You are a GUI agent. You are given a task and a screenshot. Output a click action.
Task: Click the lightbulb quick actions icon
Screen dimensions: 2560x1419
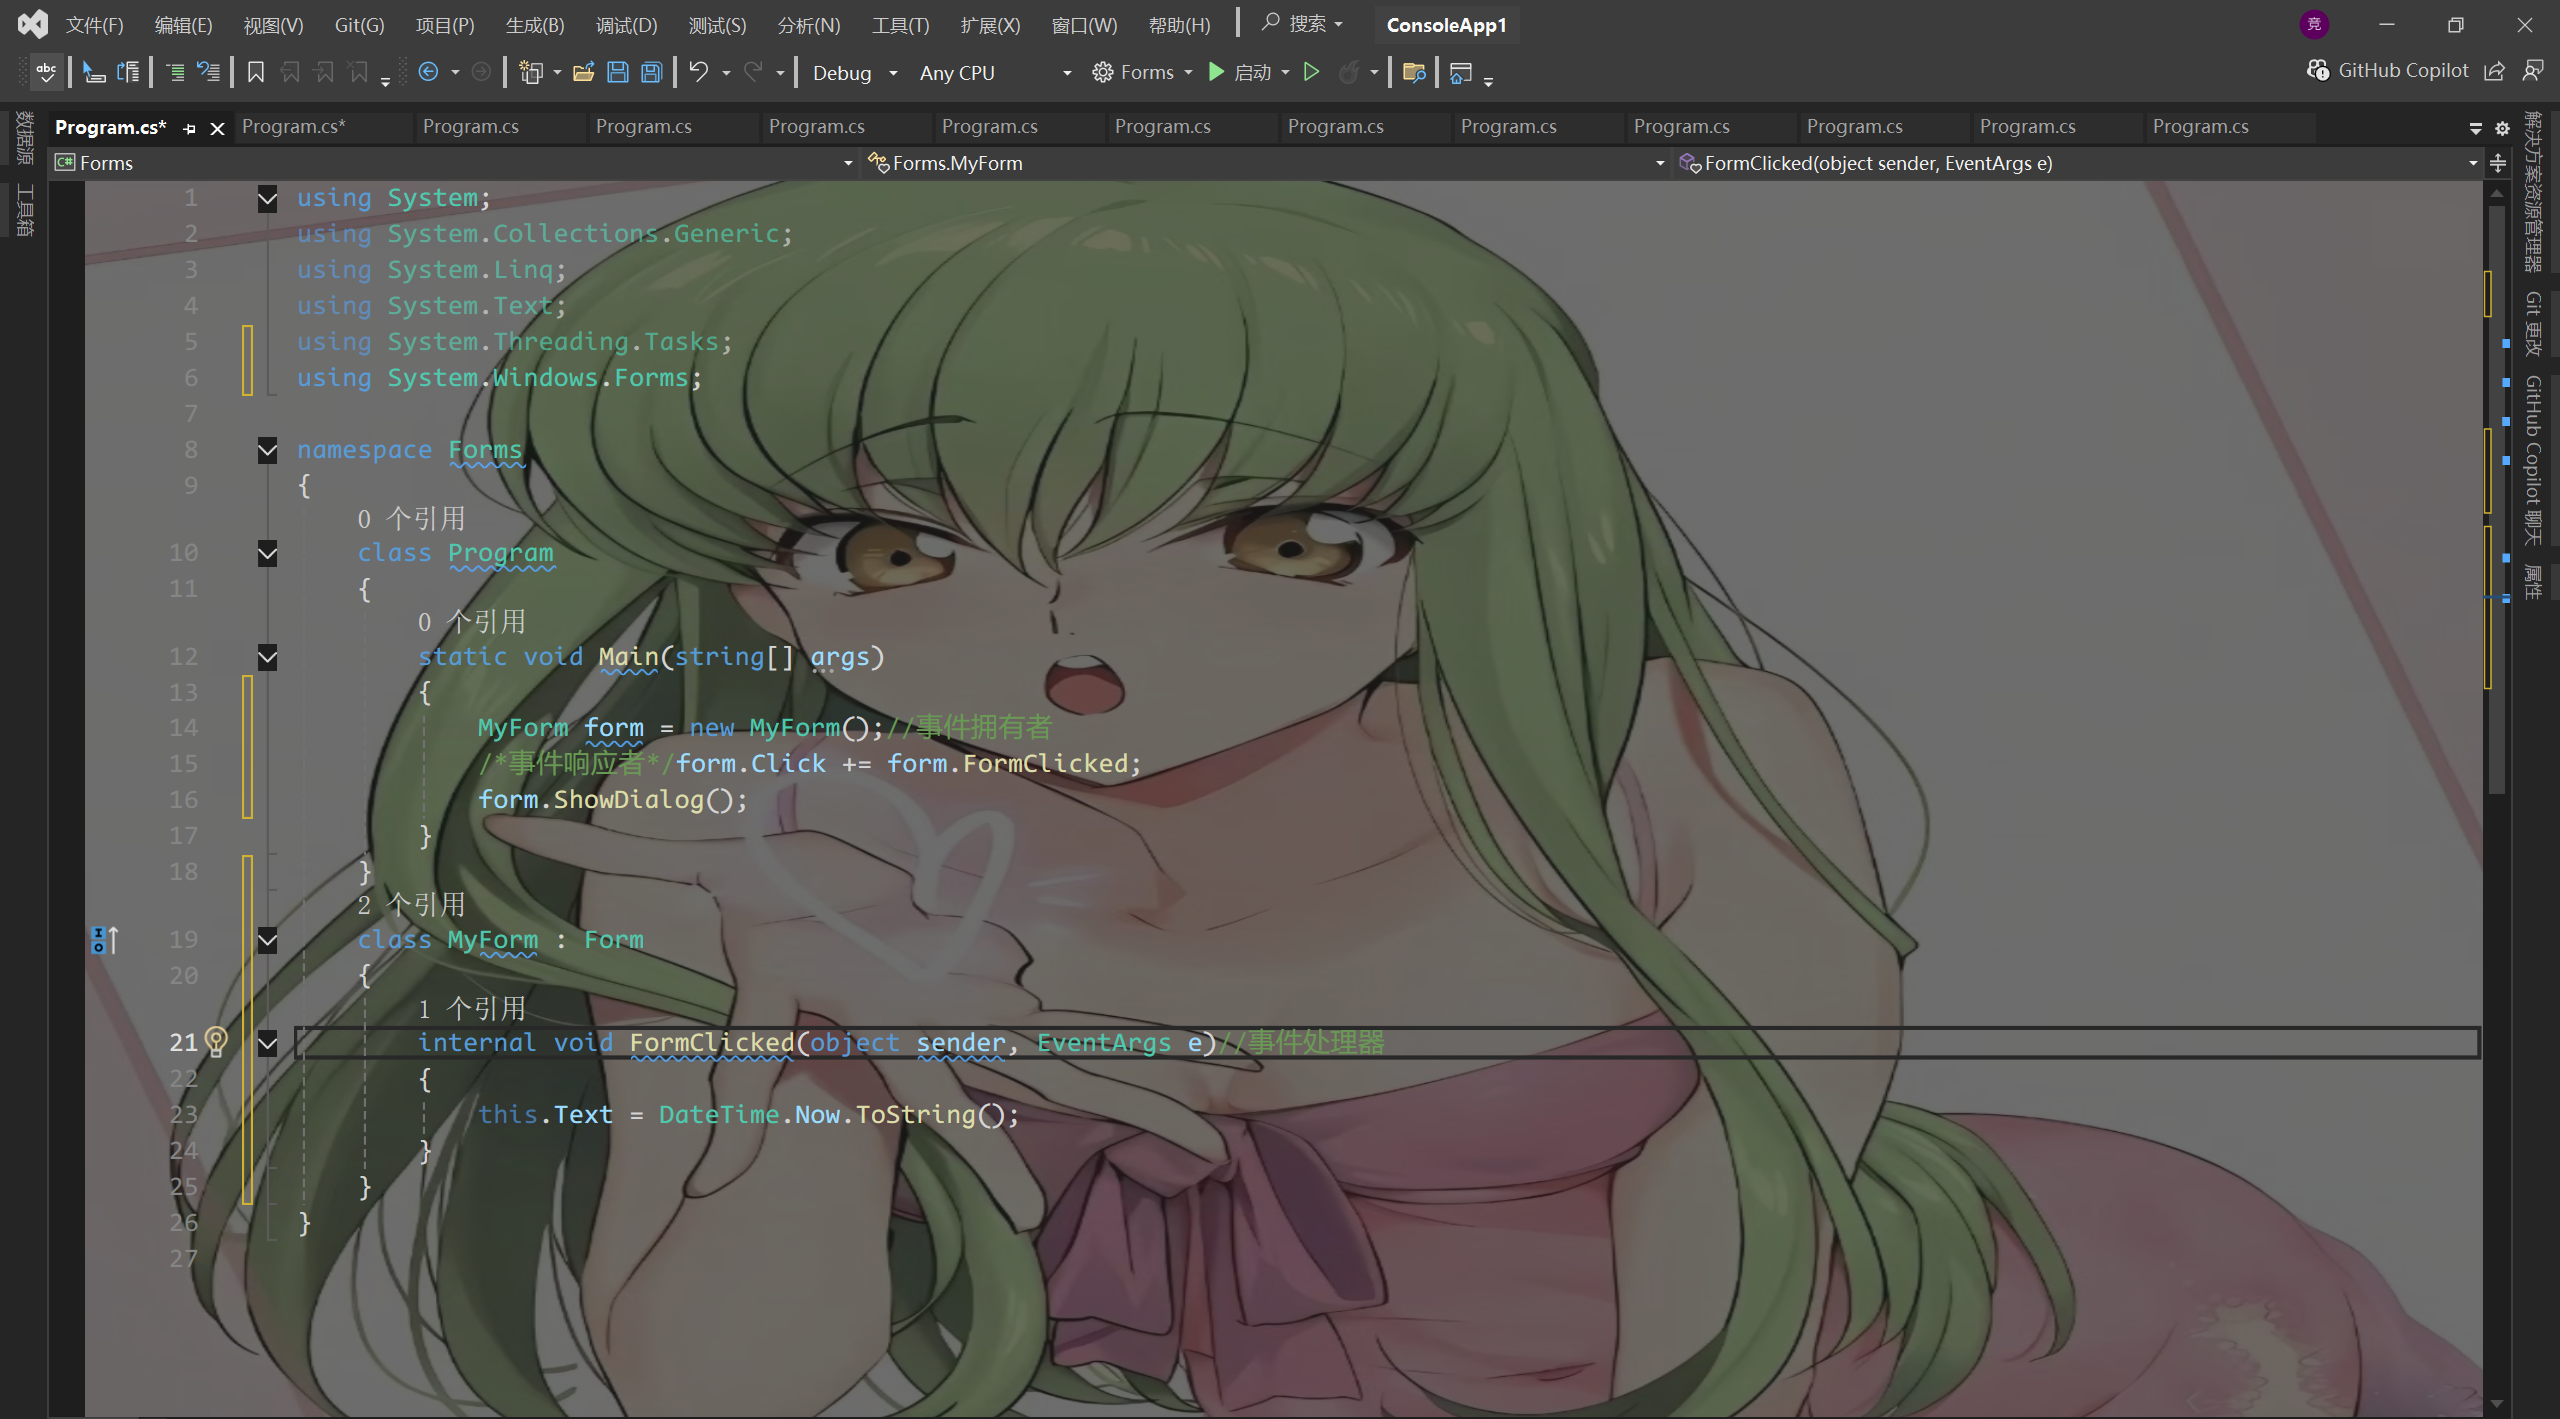[x=216, y=1042]
